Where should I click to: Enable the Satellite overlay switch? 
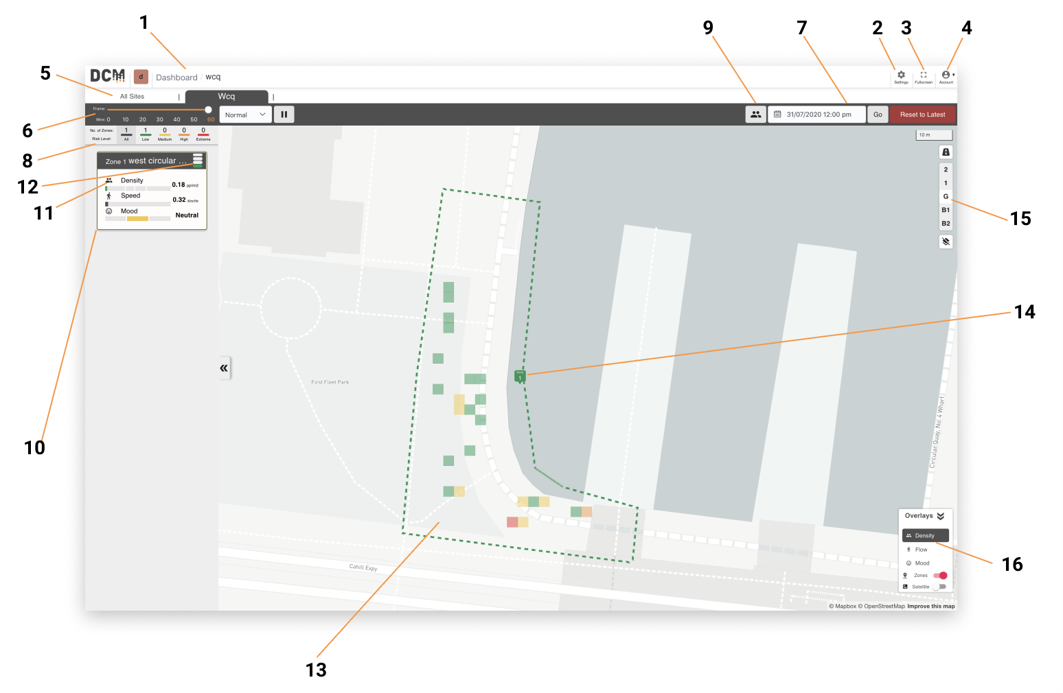(940, 587)
